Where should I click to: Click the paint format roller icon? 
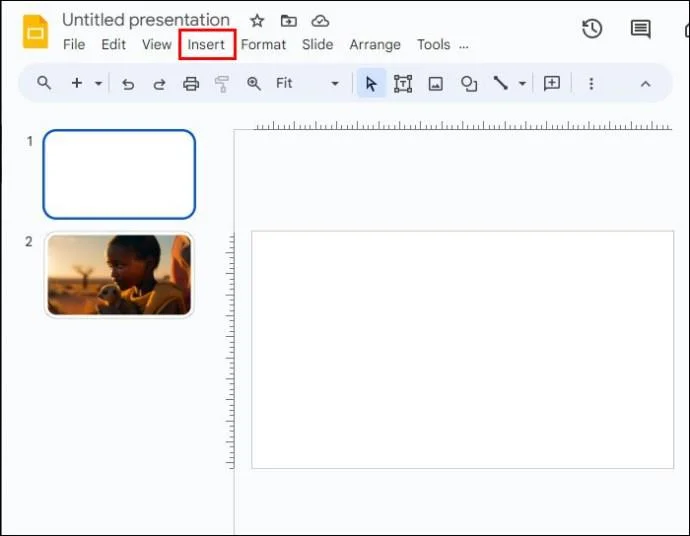tap(222, 84)
